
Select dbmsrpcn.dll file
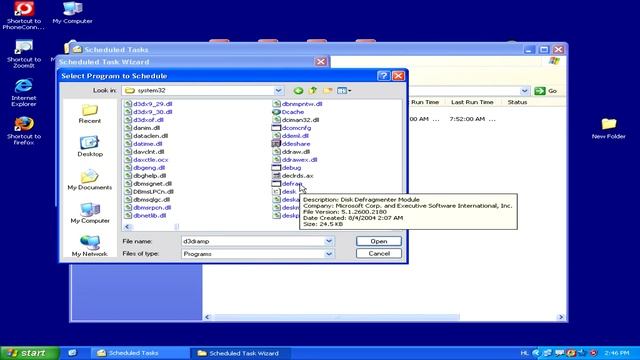click(x=148, y=208)
